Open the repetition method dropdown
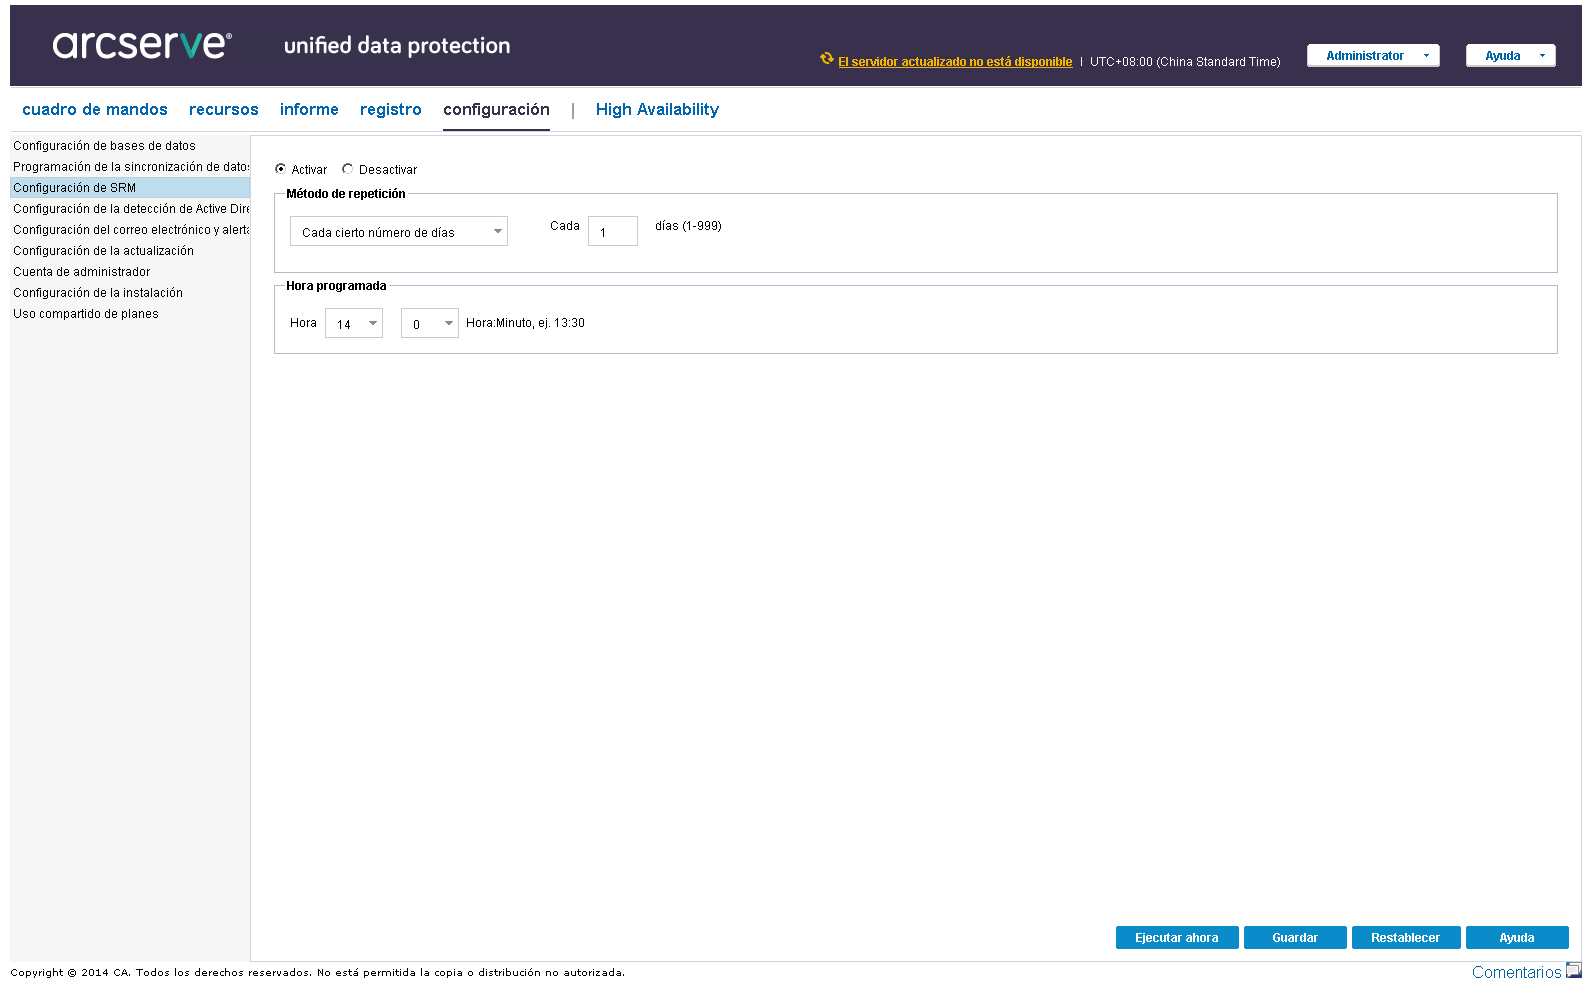 pos(399,232)
